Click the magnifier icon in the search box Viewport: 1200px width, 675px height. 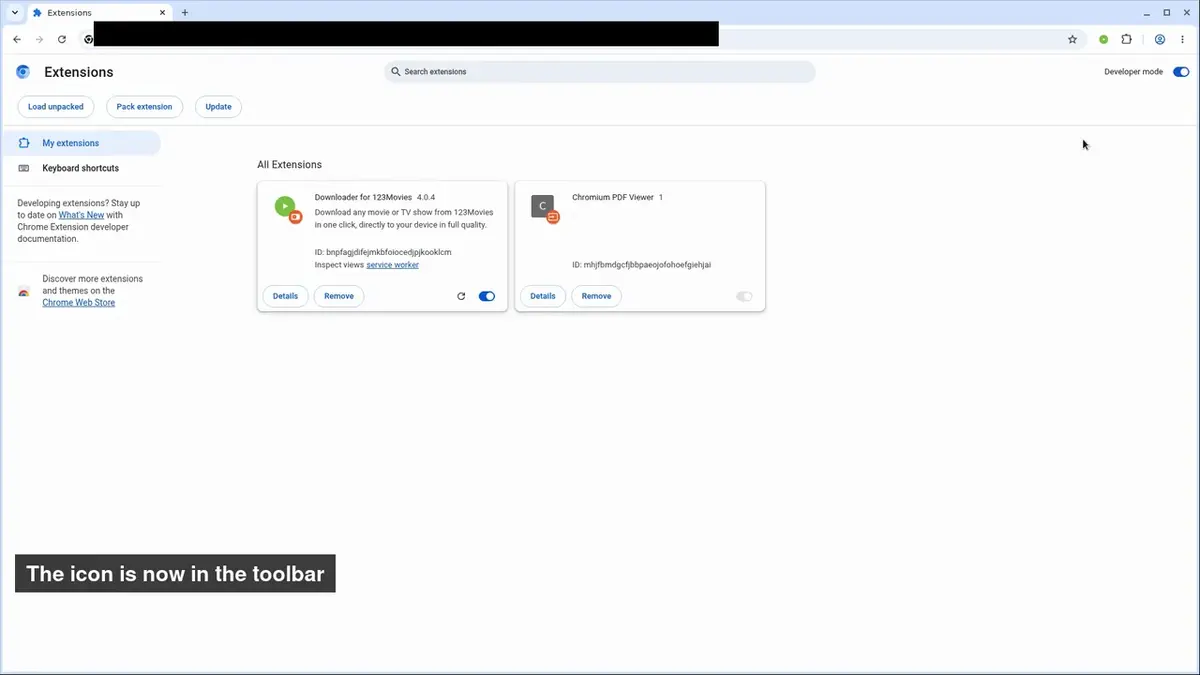[x=396, y=72]
